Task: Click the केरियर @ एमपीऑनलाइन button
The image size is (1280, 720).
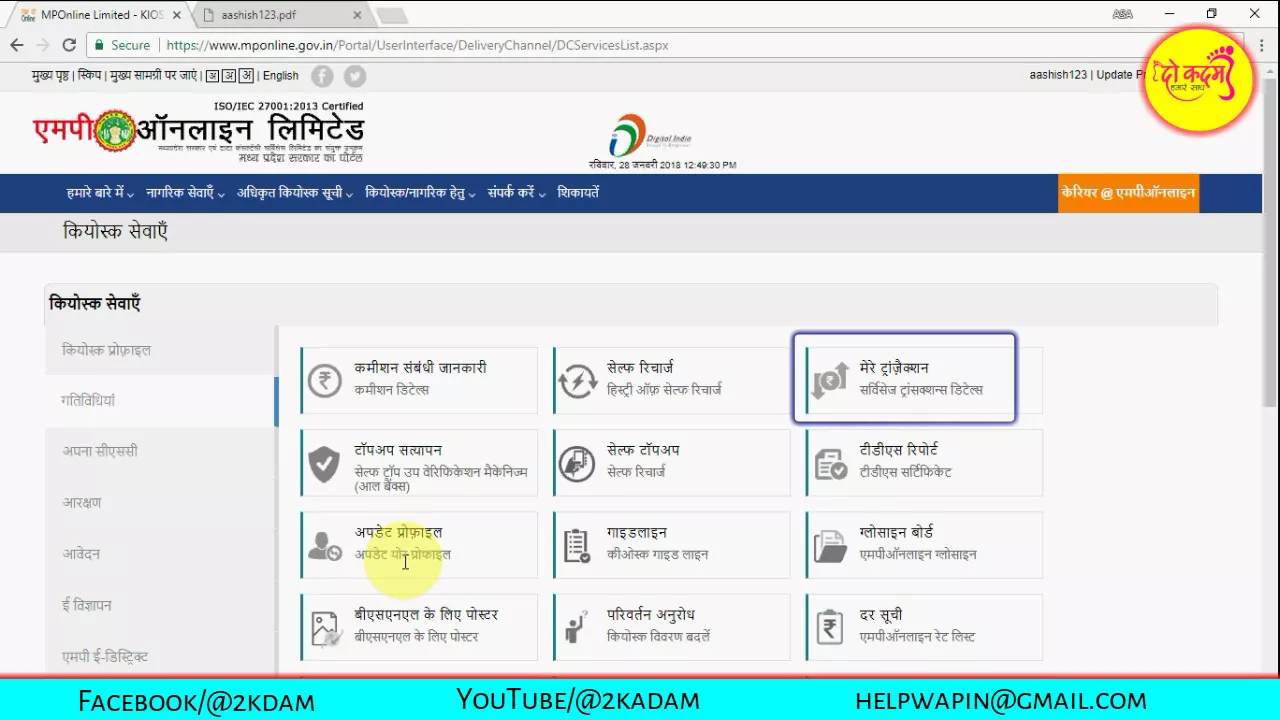Action: pyautogui.click(x=1128, y=193)
